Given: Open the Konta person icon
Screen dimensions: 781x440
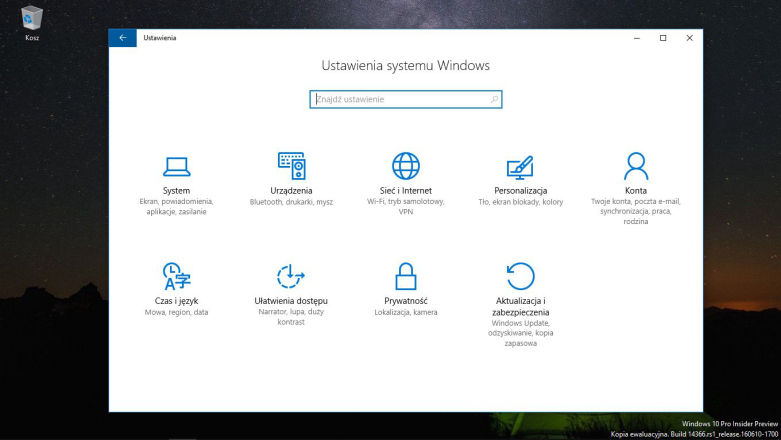Looking at the screenshot, I should coord(636,166).
